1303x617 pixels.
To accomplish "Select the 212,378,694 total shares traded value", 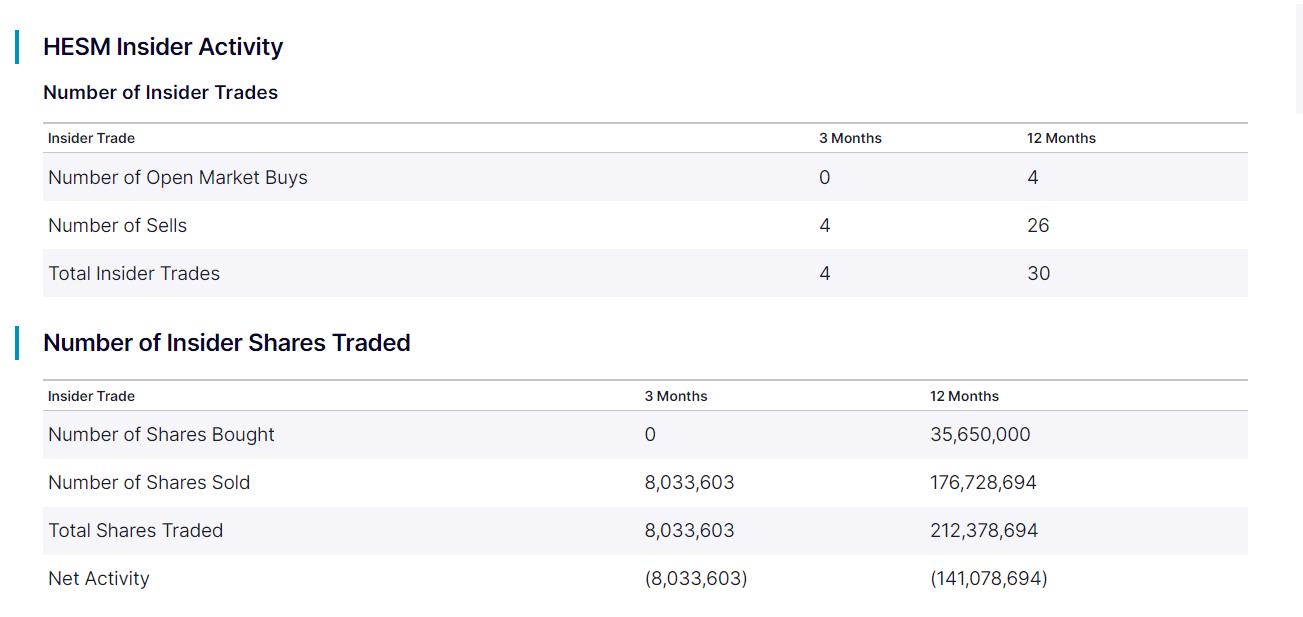I will point(984,531).
